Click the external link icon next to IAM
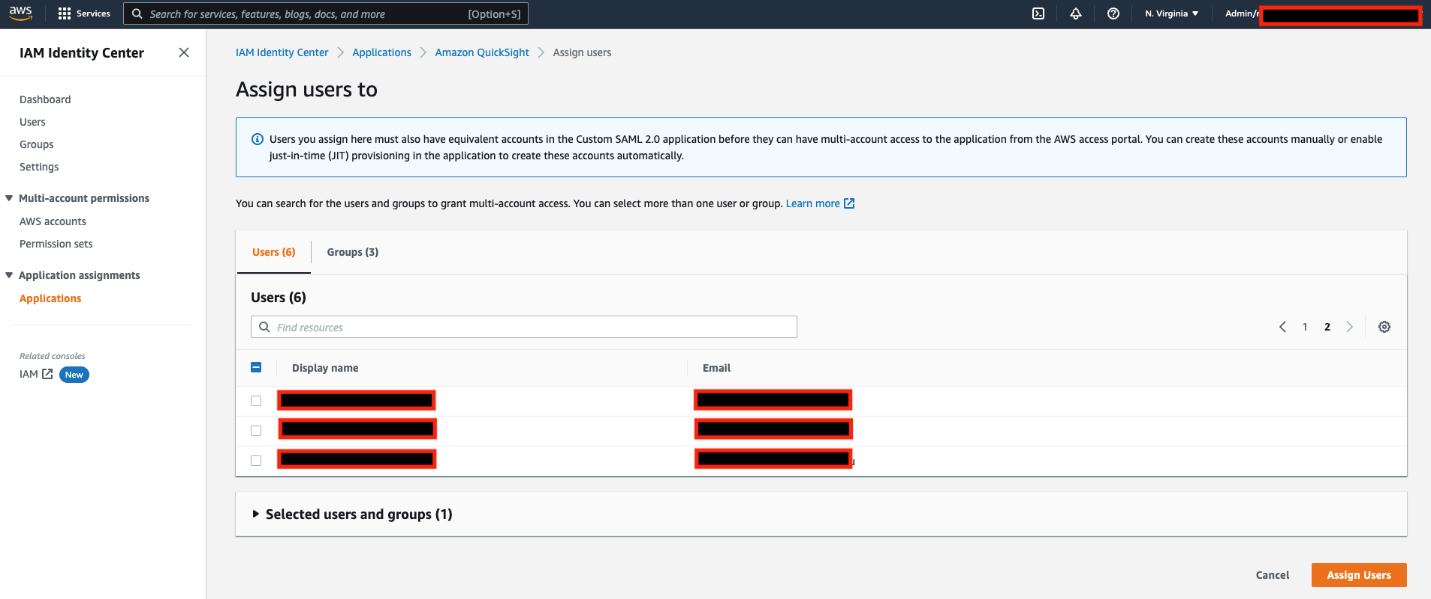The image size is (1431, 599). tap(47, 374)
